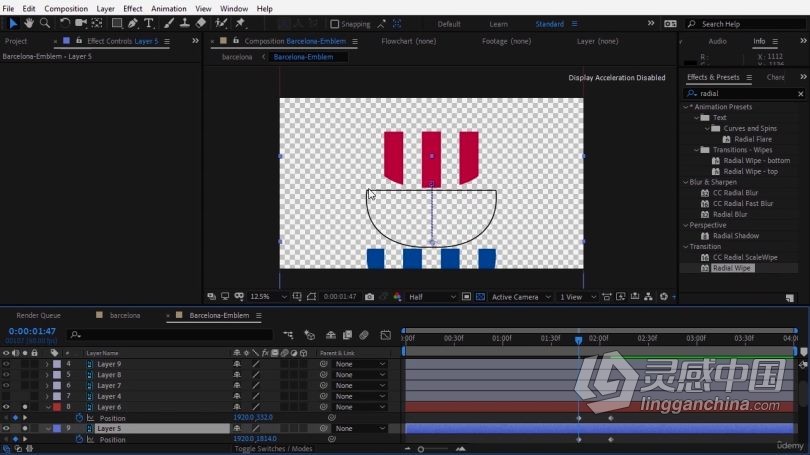Toggle transparency grid in viewer

(x=480, y=297)
